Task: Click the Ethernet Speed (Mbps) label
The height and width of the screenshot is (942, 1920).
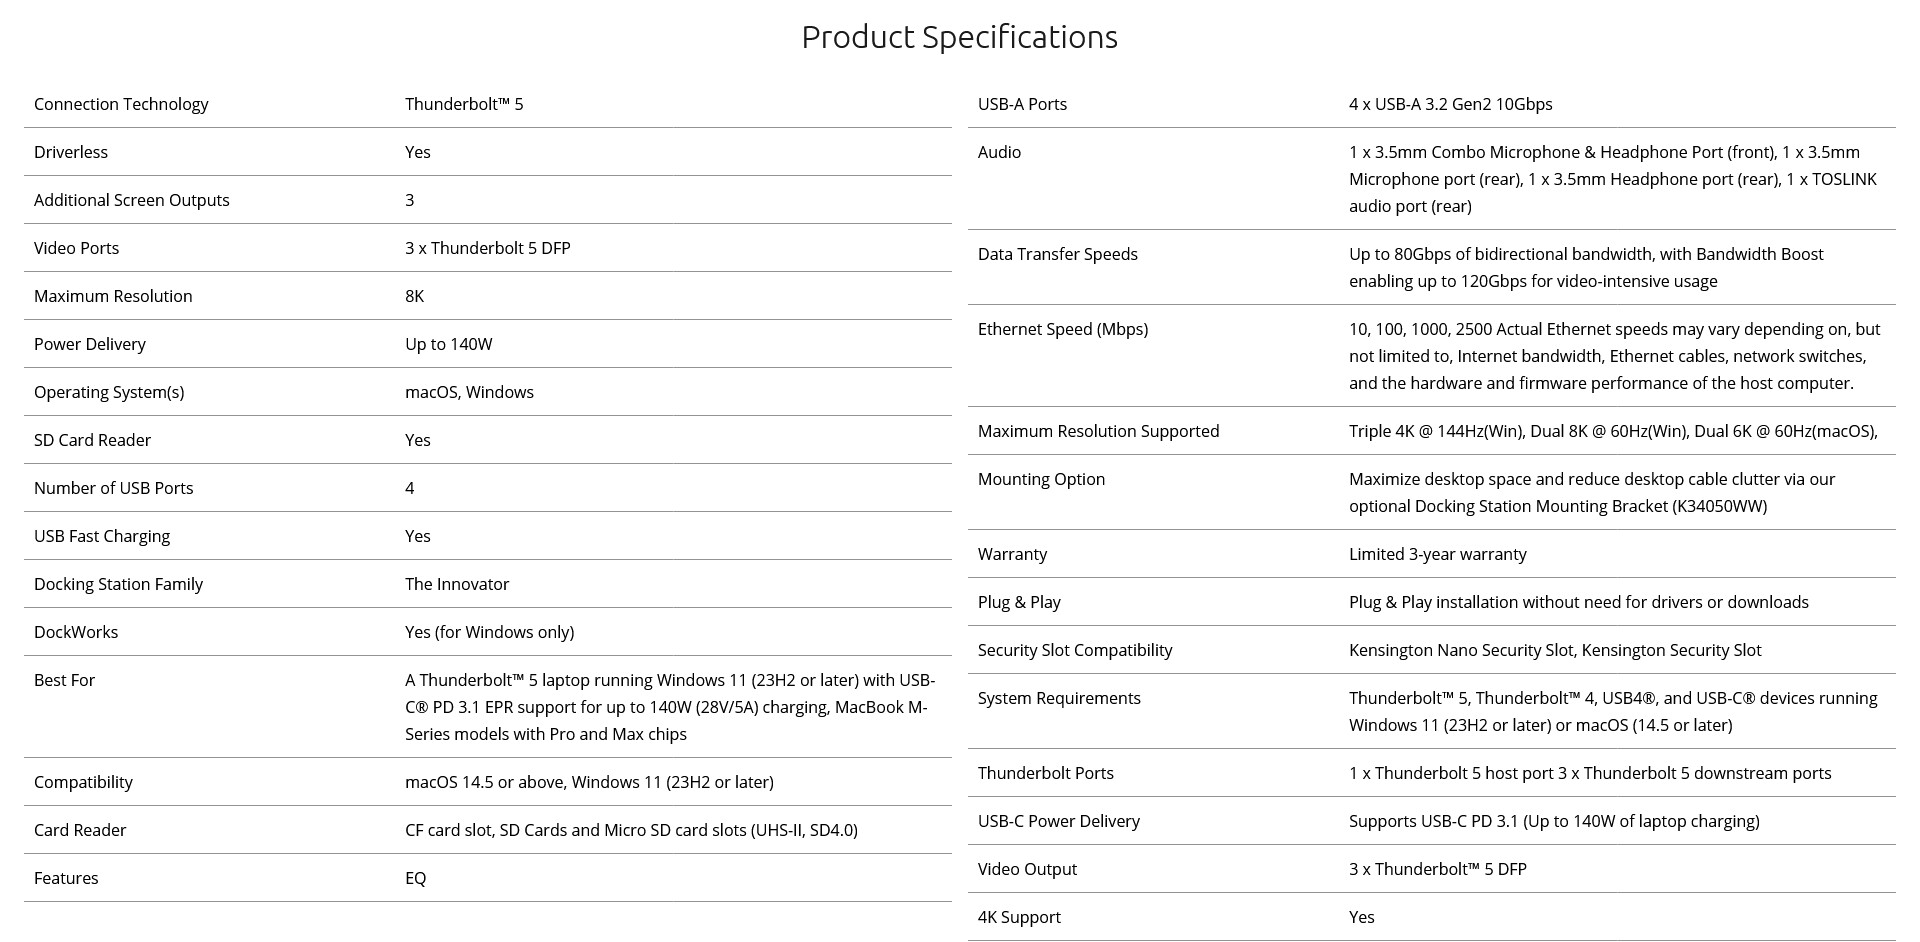Action: point(1063,329)
